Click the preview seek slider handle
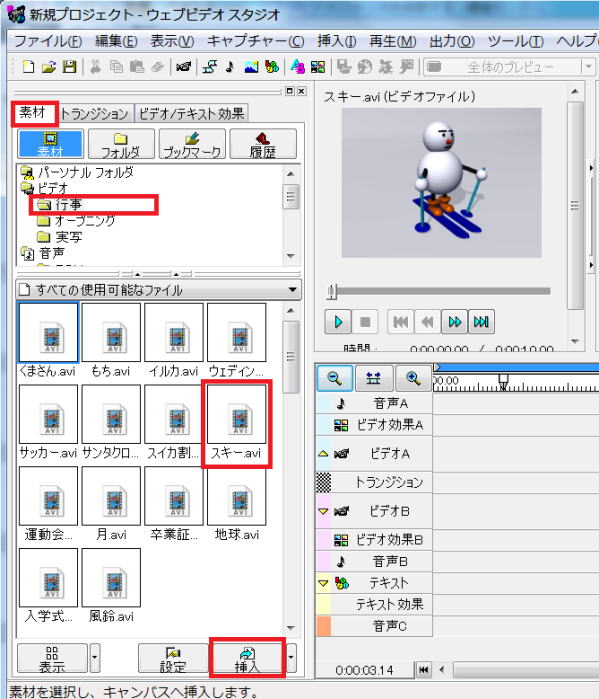Viewport: 599px width, 699px height. point(332,292)
